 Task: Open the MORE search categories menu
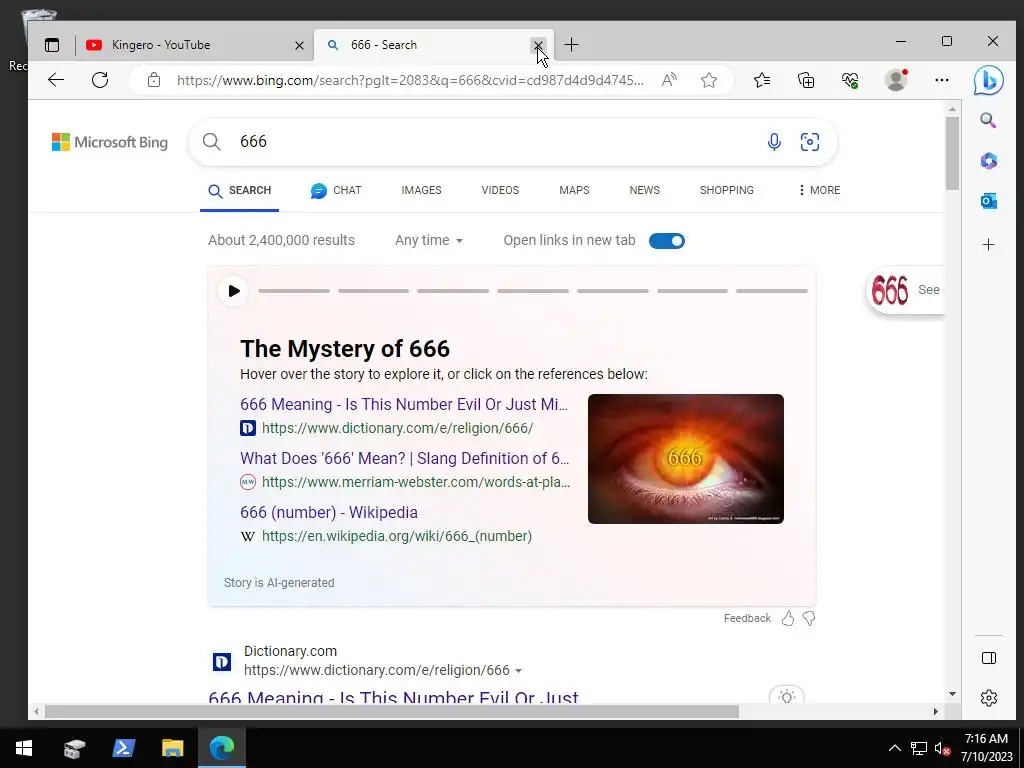click(819, 190)
